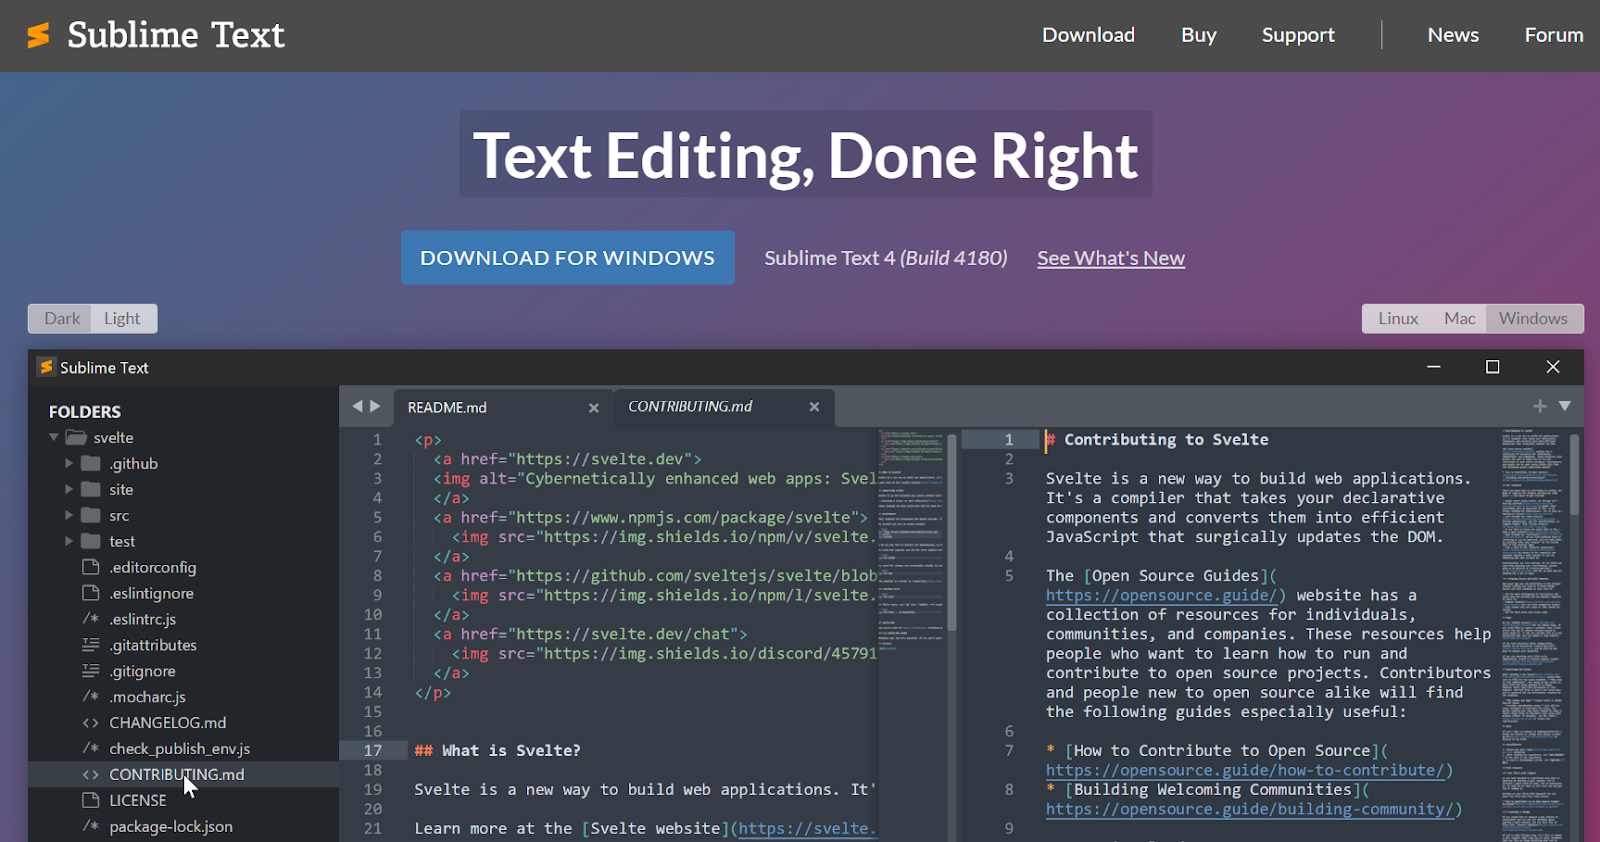
Task: Click the .editorconfig file icon
Action: pos(91,567)
